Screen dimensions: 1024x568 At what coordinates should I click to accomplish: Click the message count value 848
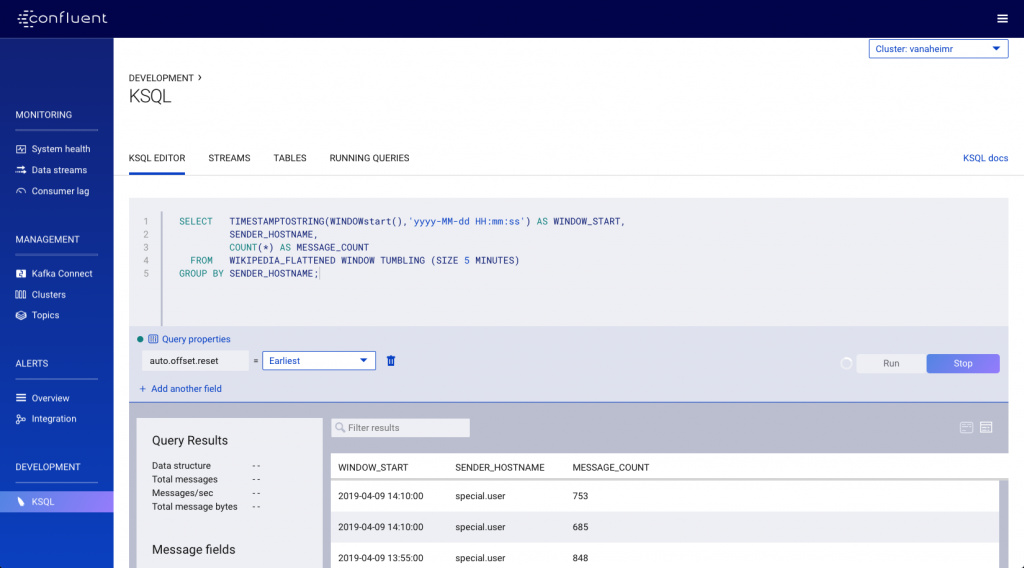[x=580, y=558]
